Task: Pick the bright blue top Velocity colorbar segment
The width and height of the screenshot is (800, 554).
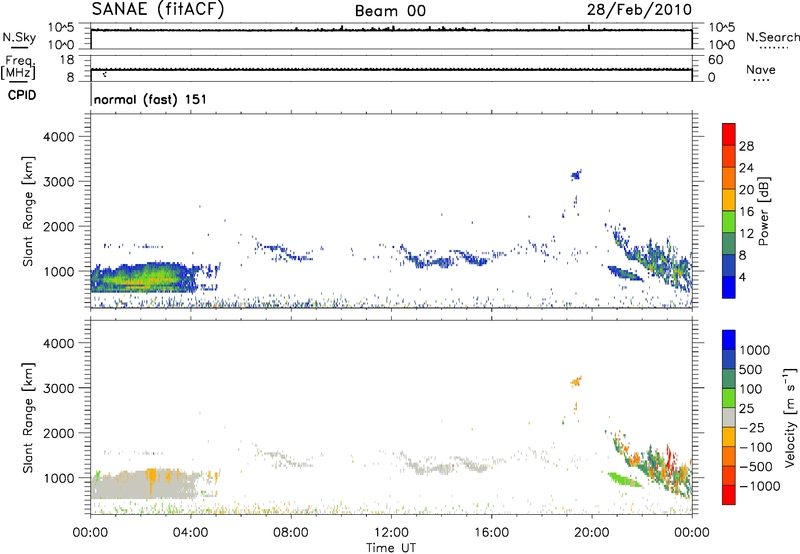Action: coord(729,340)
